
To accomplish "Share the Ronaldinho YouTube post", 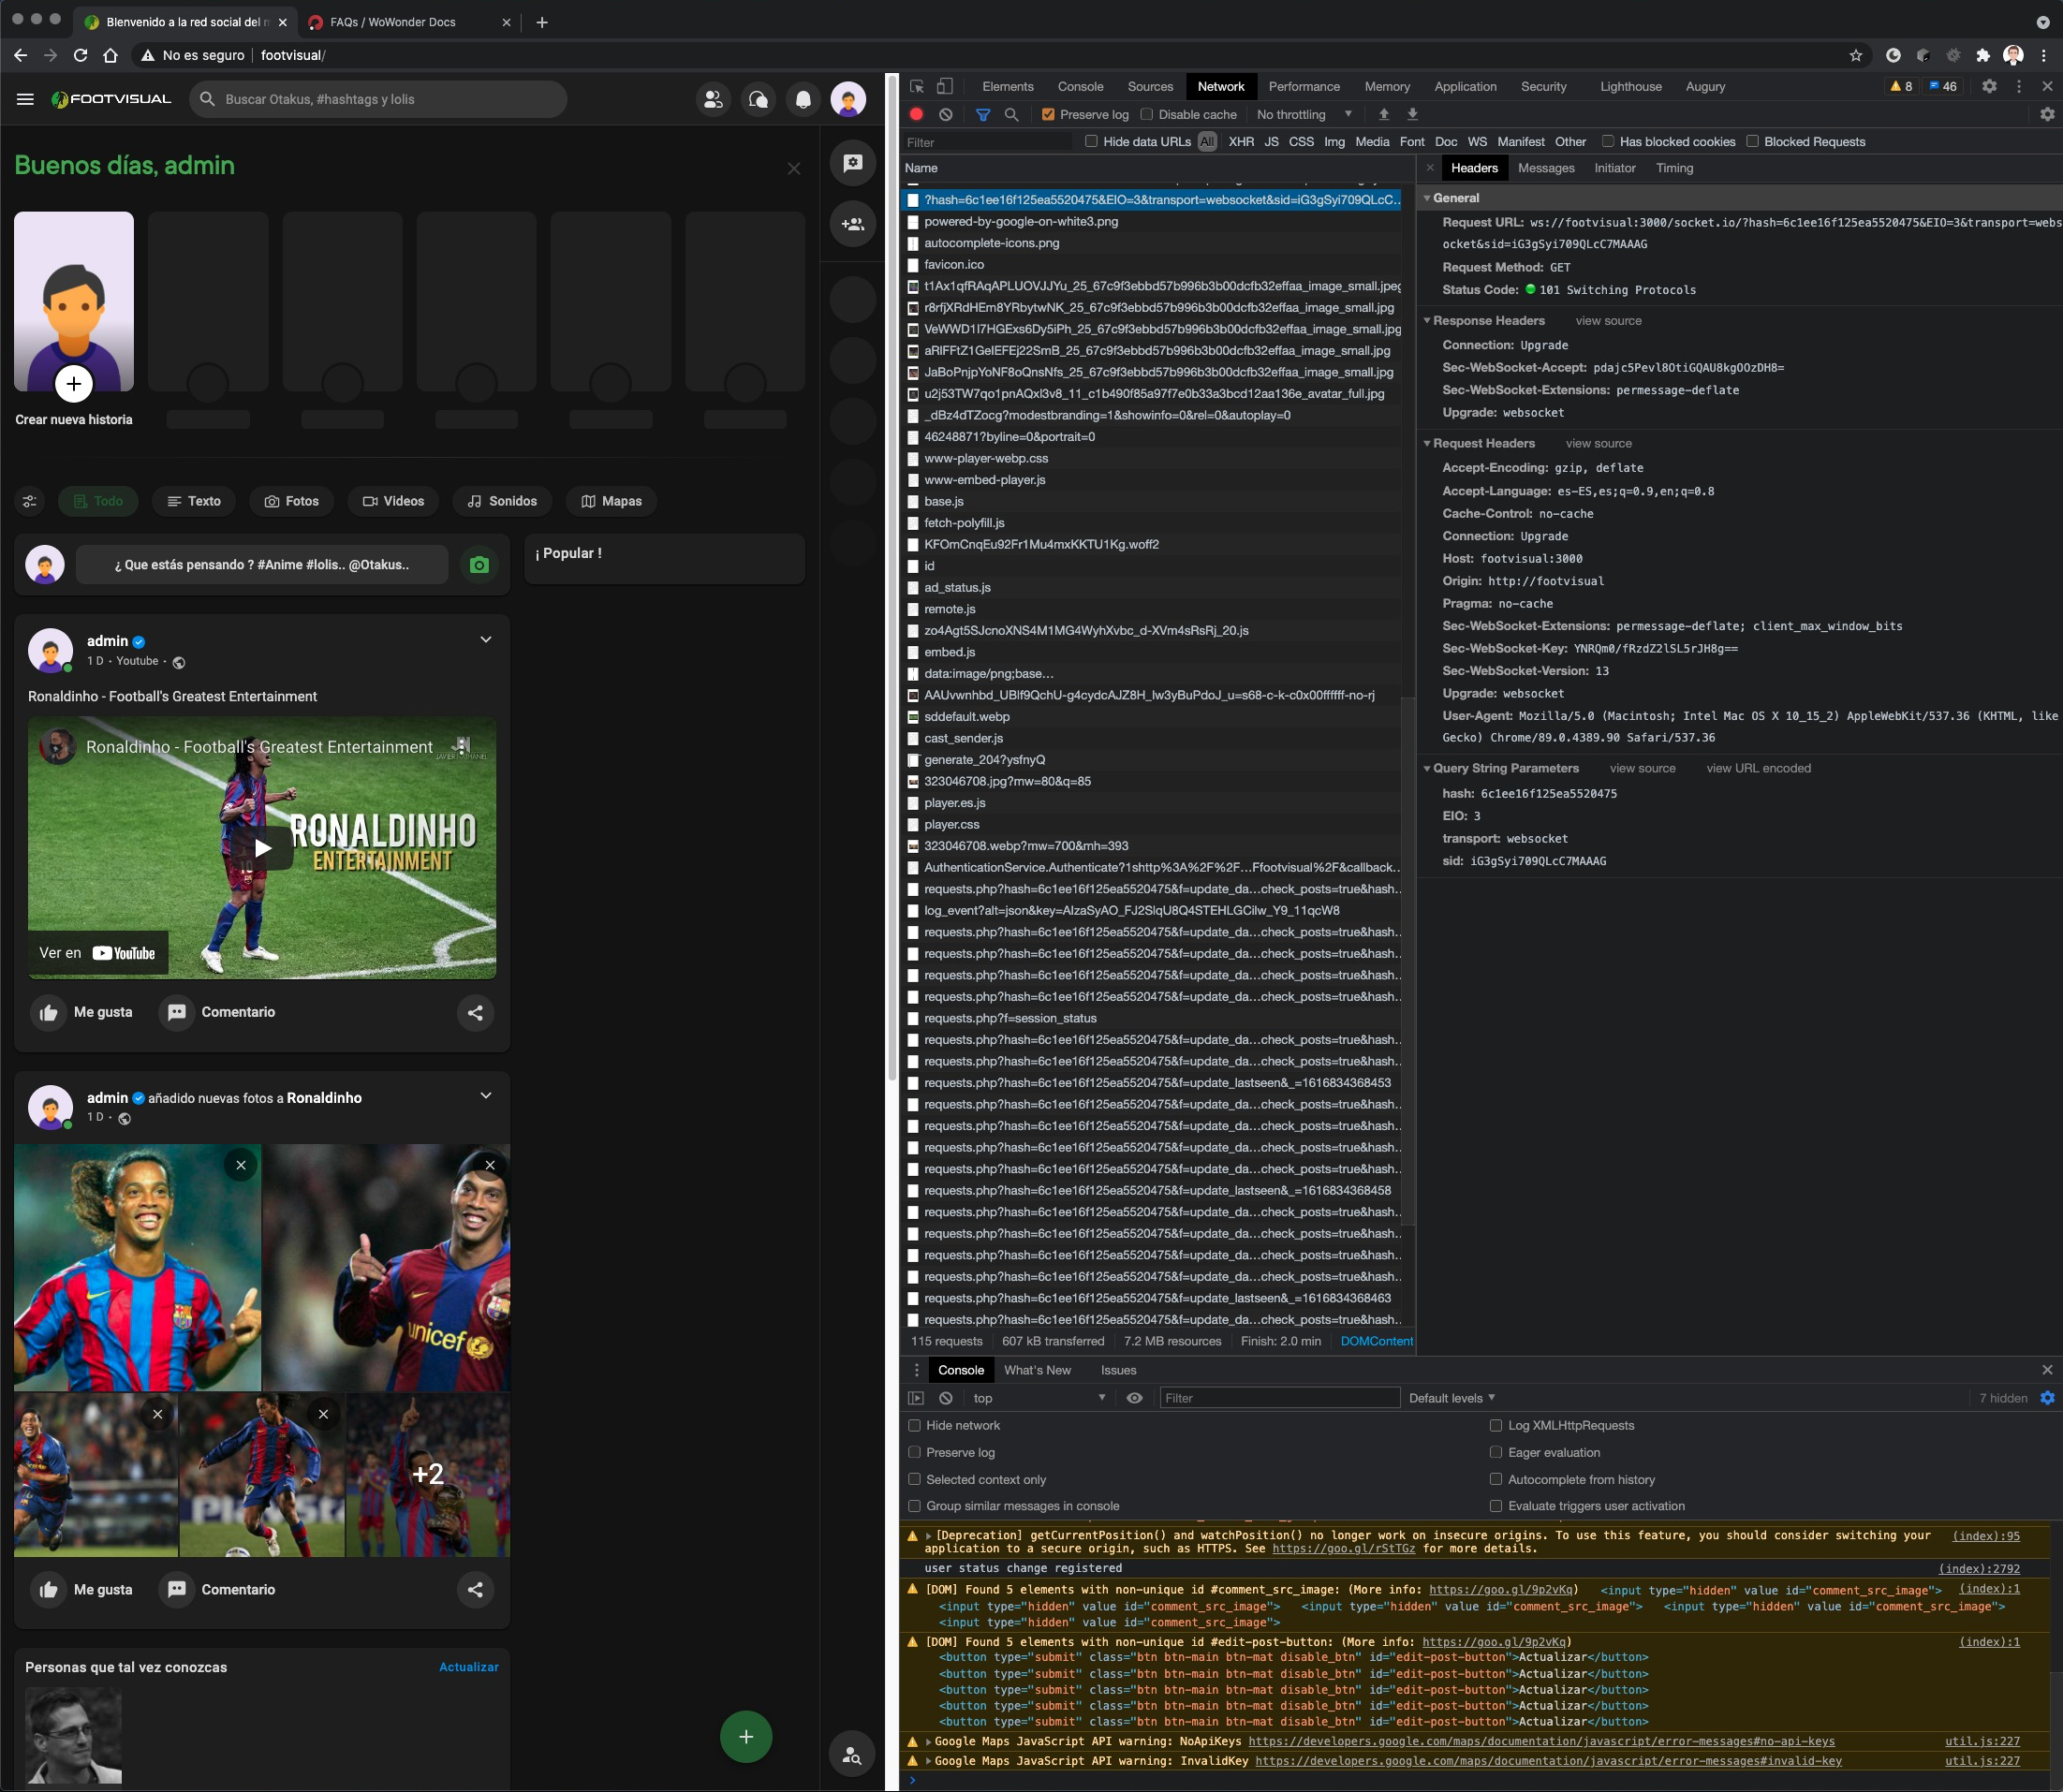I will pos(475,1012).
